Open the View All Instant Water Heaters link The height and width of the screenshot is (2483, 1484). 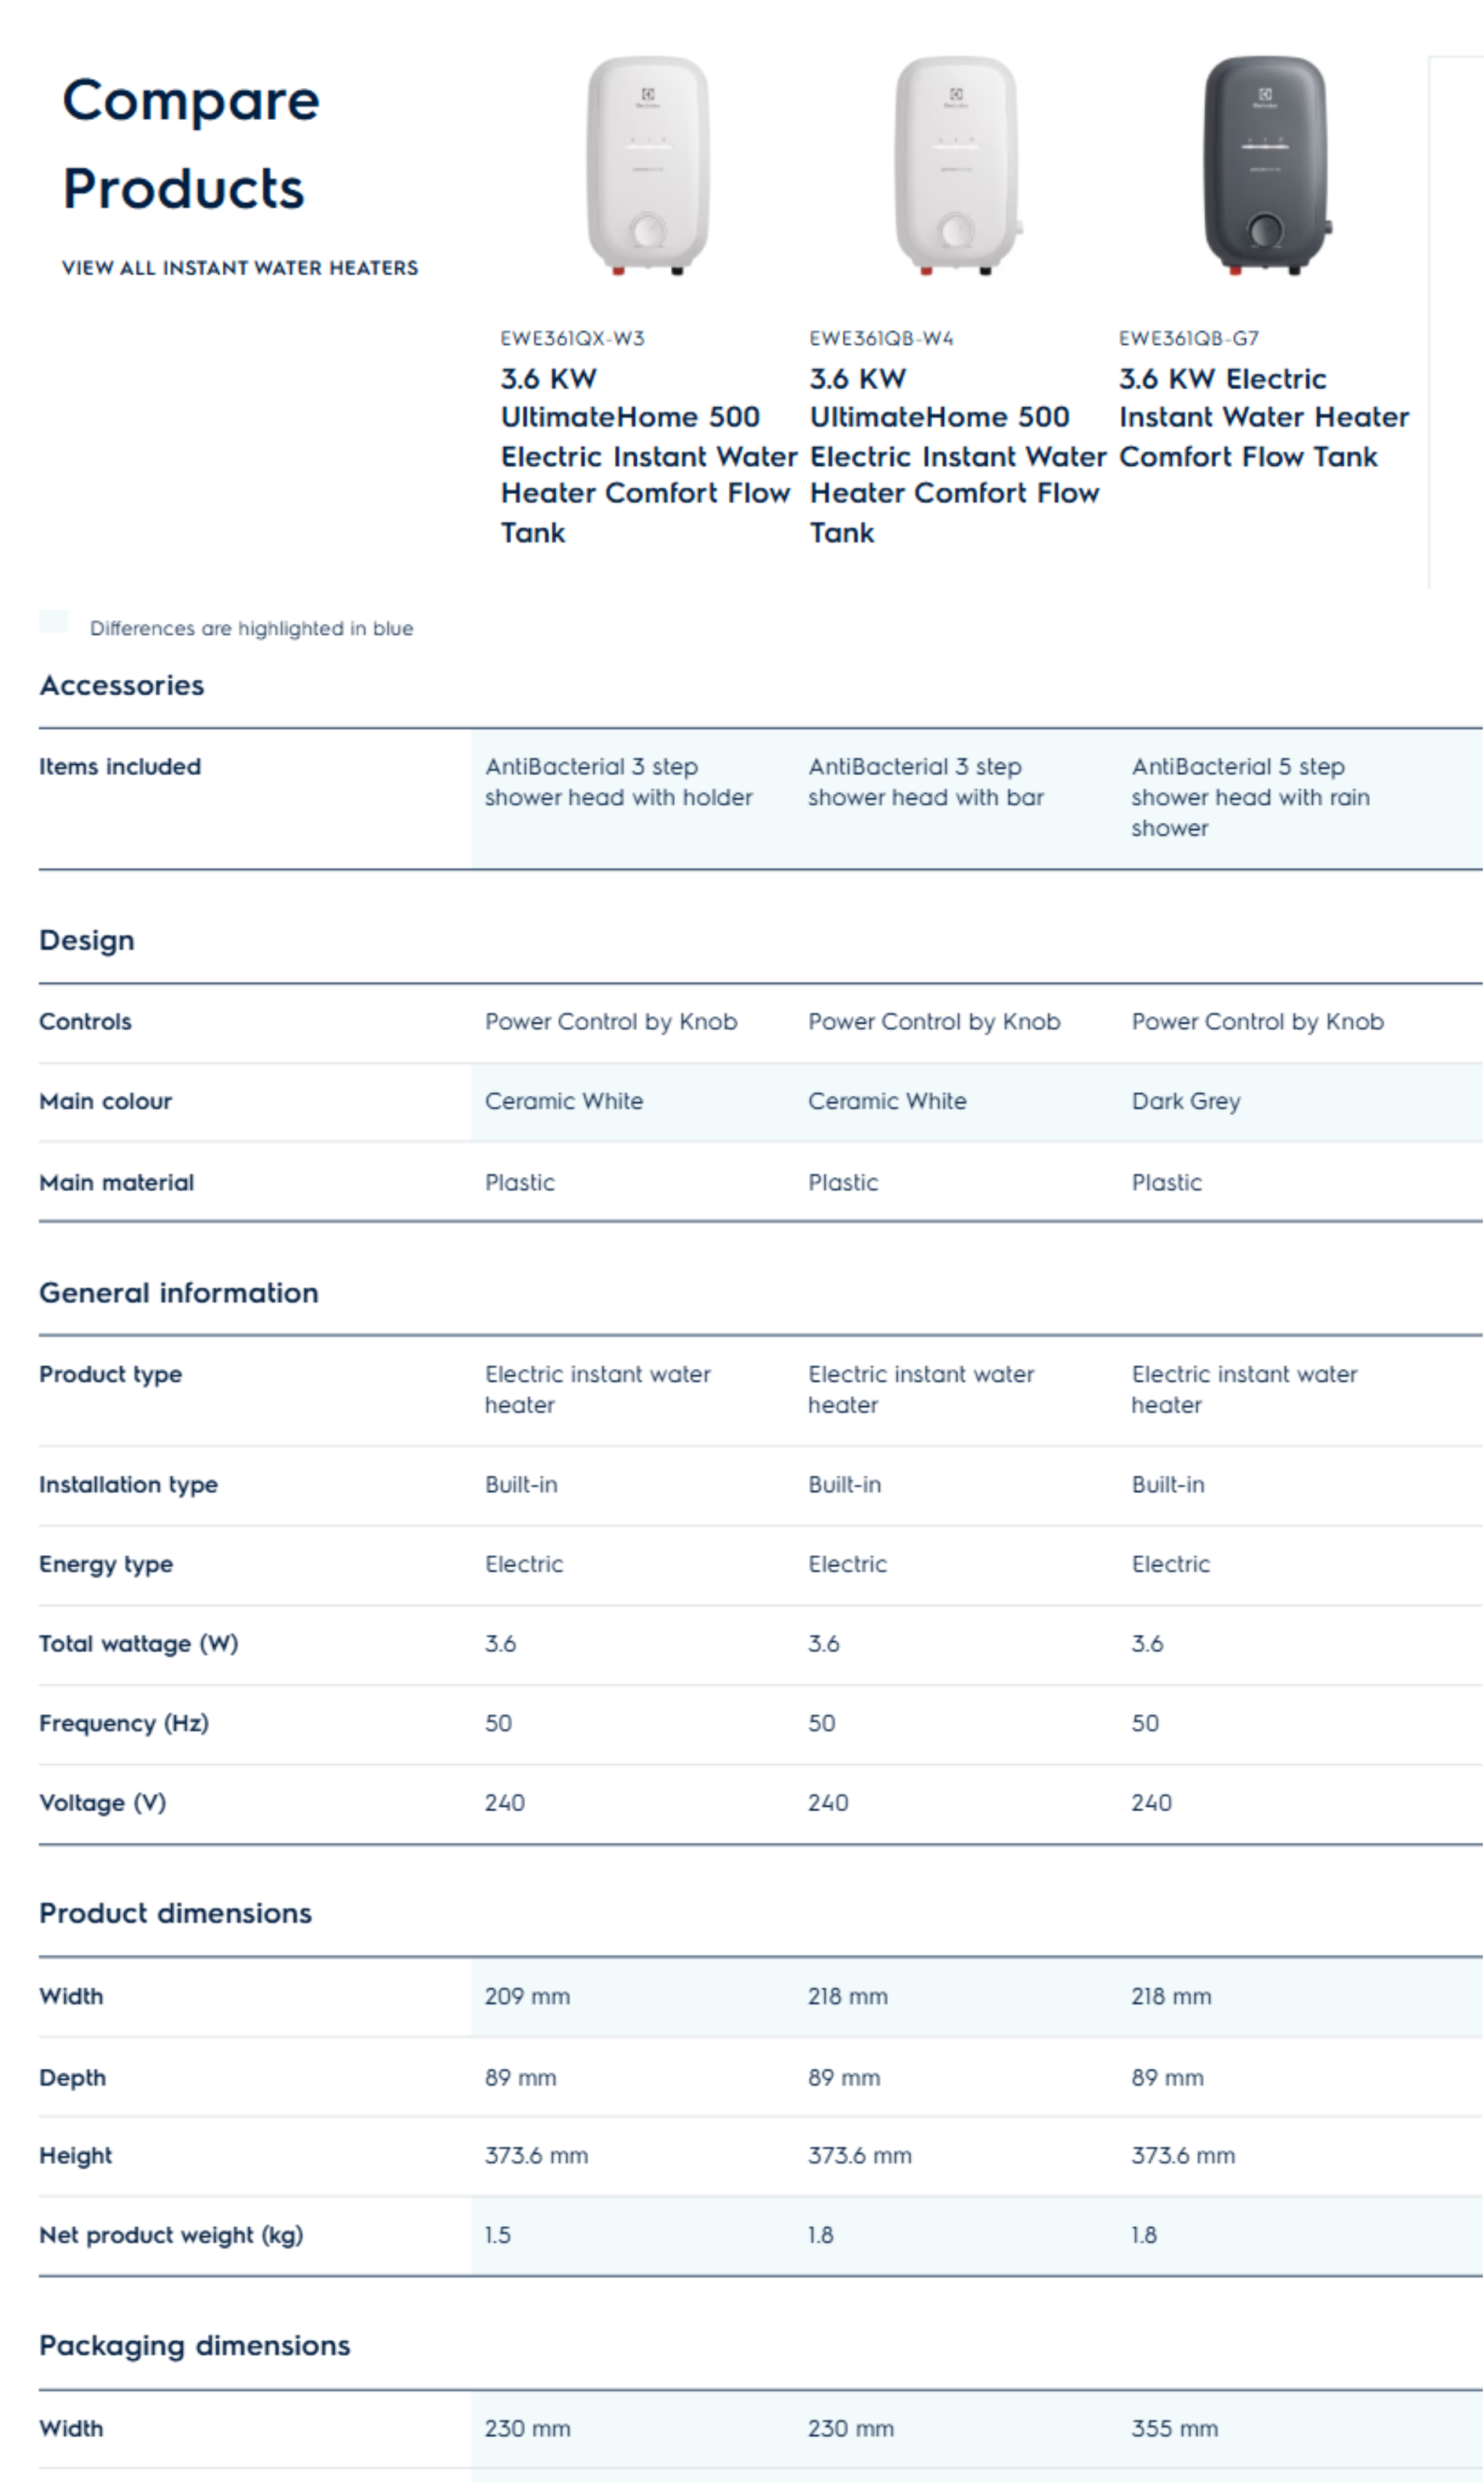click(240, 268)
